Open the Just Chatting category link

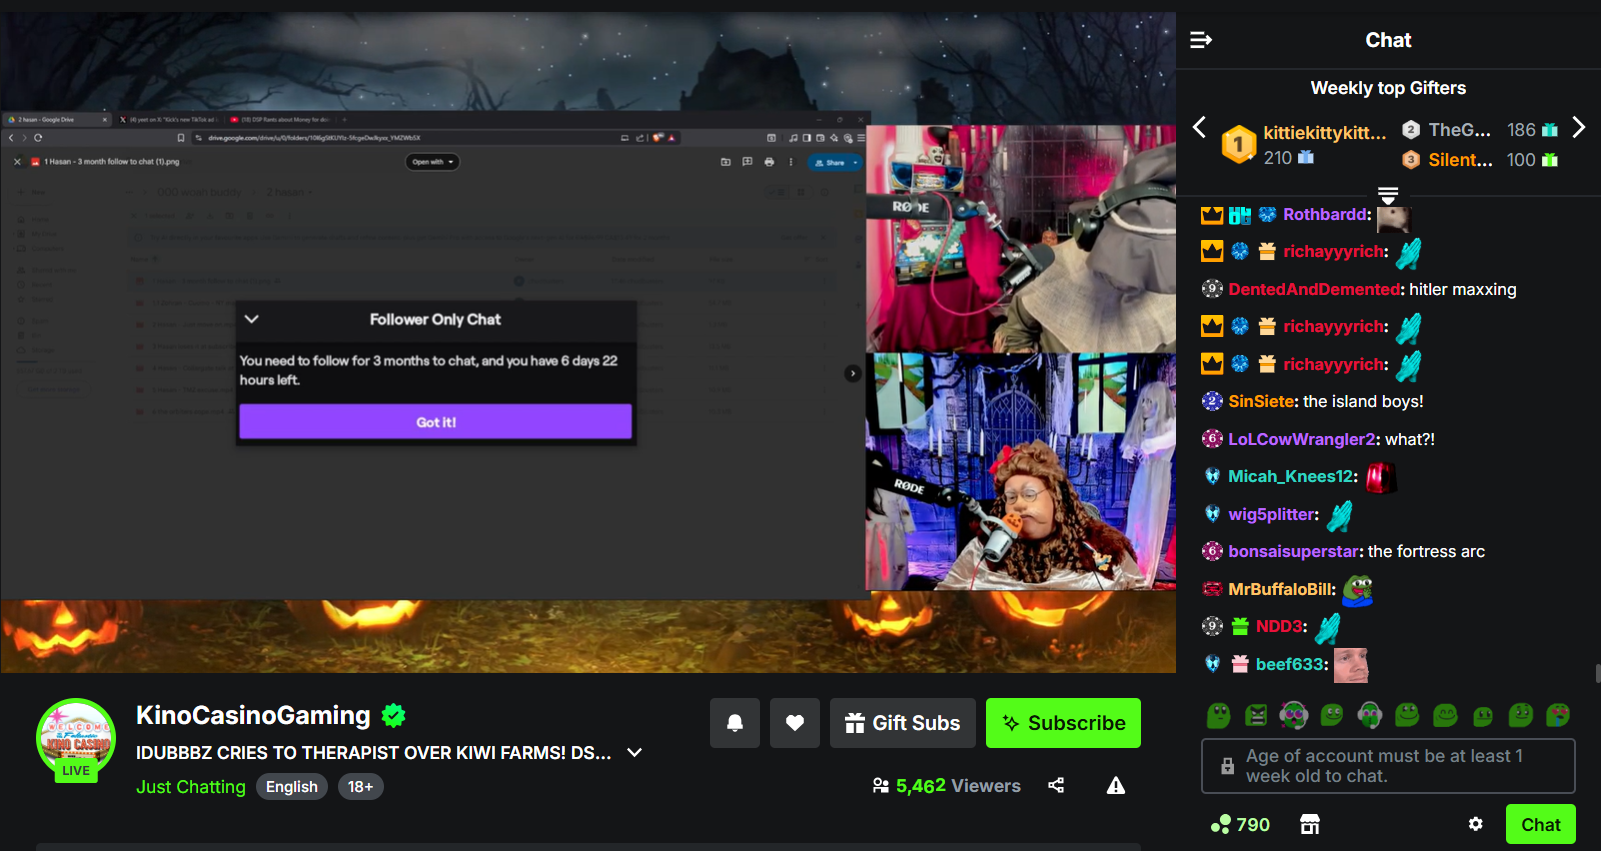click(191, 787)
